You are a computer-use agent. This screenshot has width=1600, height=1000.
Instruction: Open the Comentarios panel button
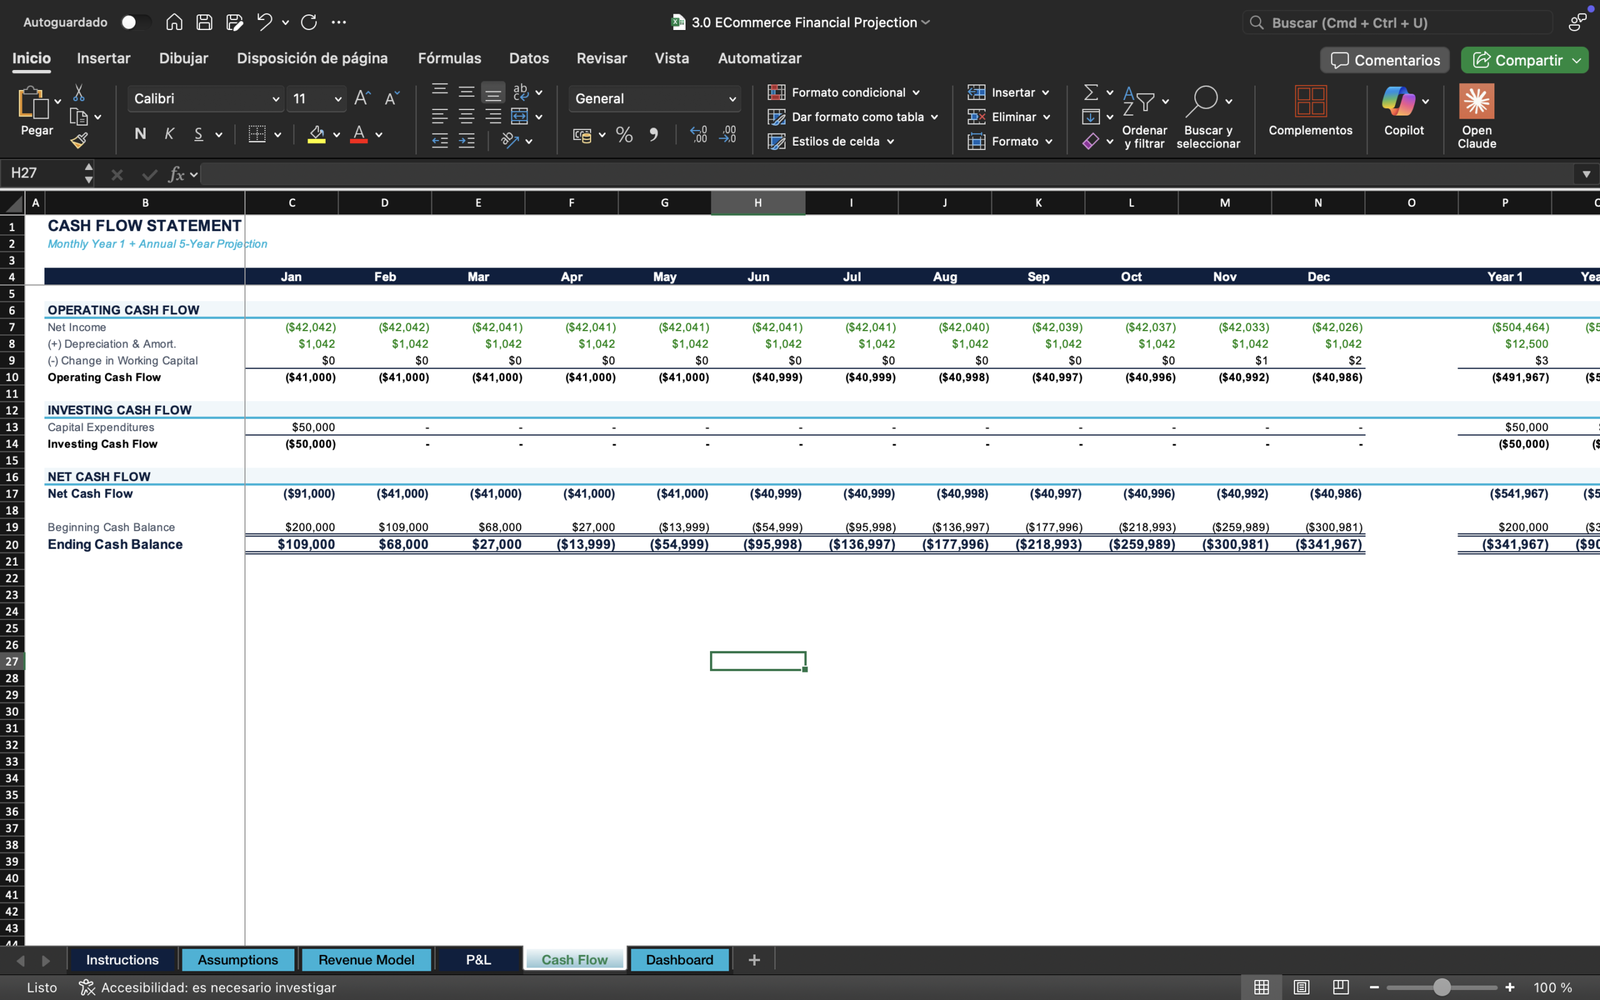1385,60
